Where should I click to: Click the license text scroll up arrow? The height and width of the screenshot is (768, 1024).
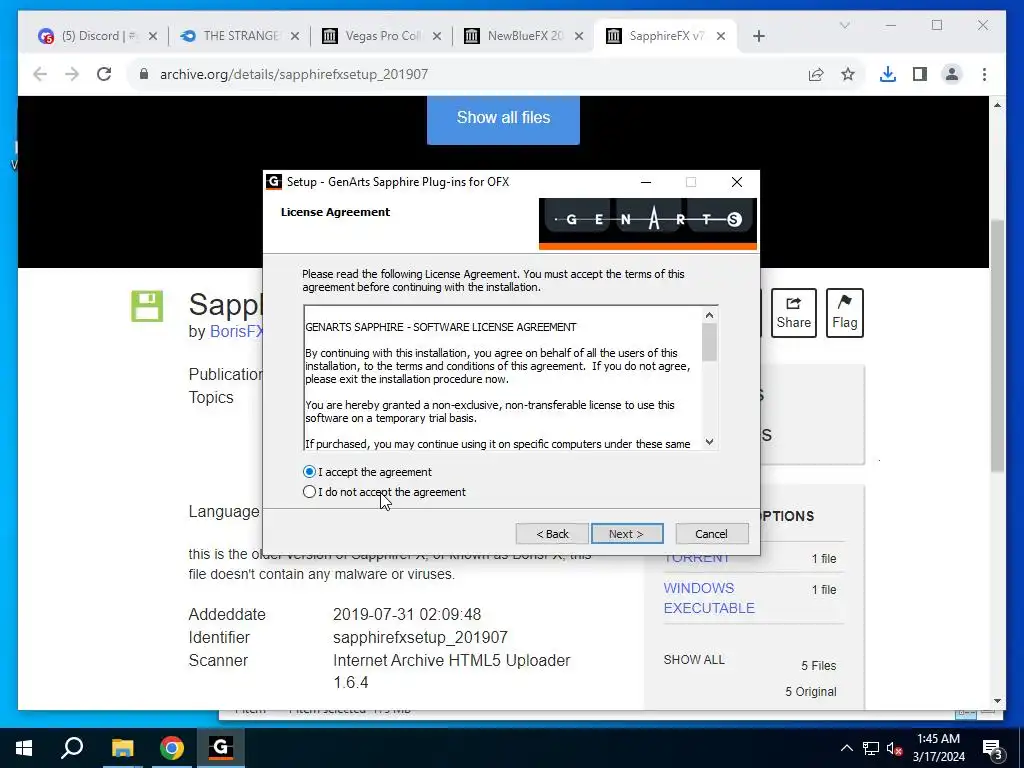click(709, 315)
